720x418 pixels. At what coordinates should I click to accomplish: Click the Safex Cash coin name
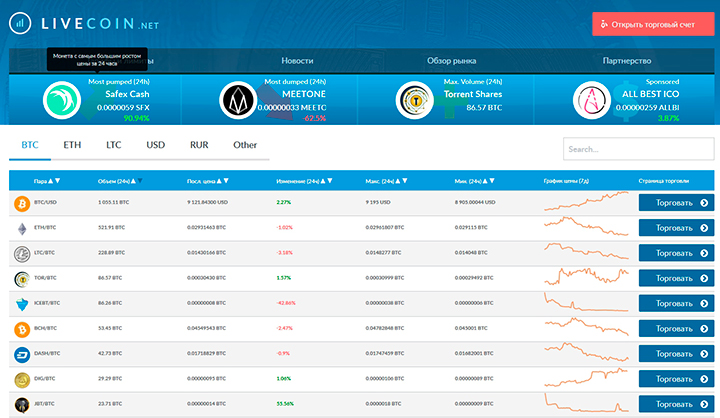pos(127,94)
